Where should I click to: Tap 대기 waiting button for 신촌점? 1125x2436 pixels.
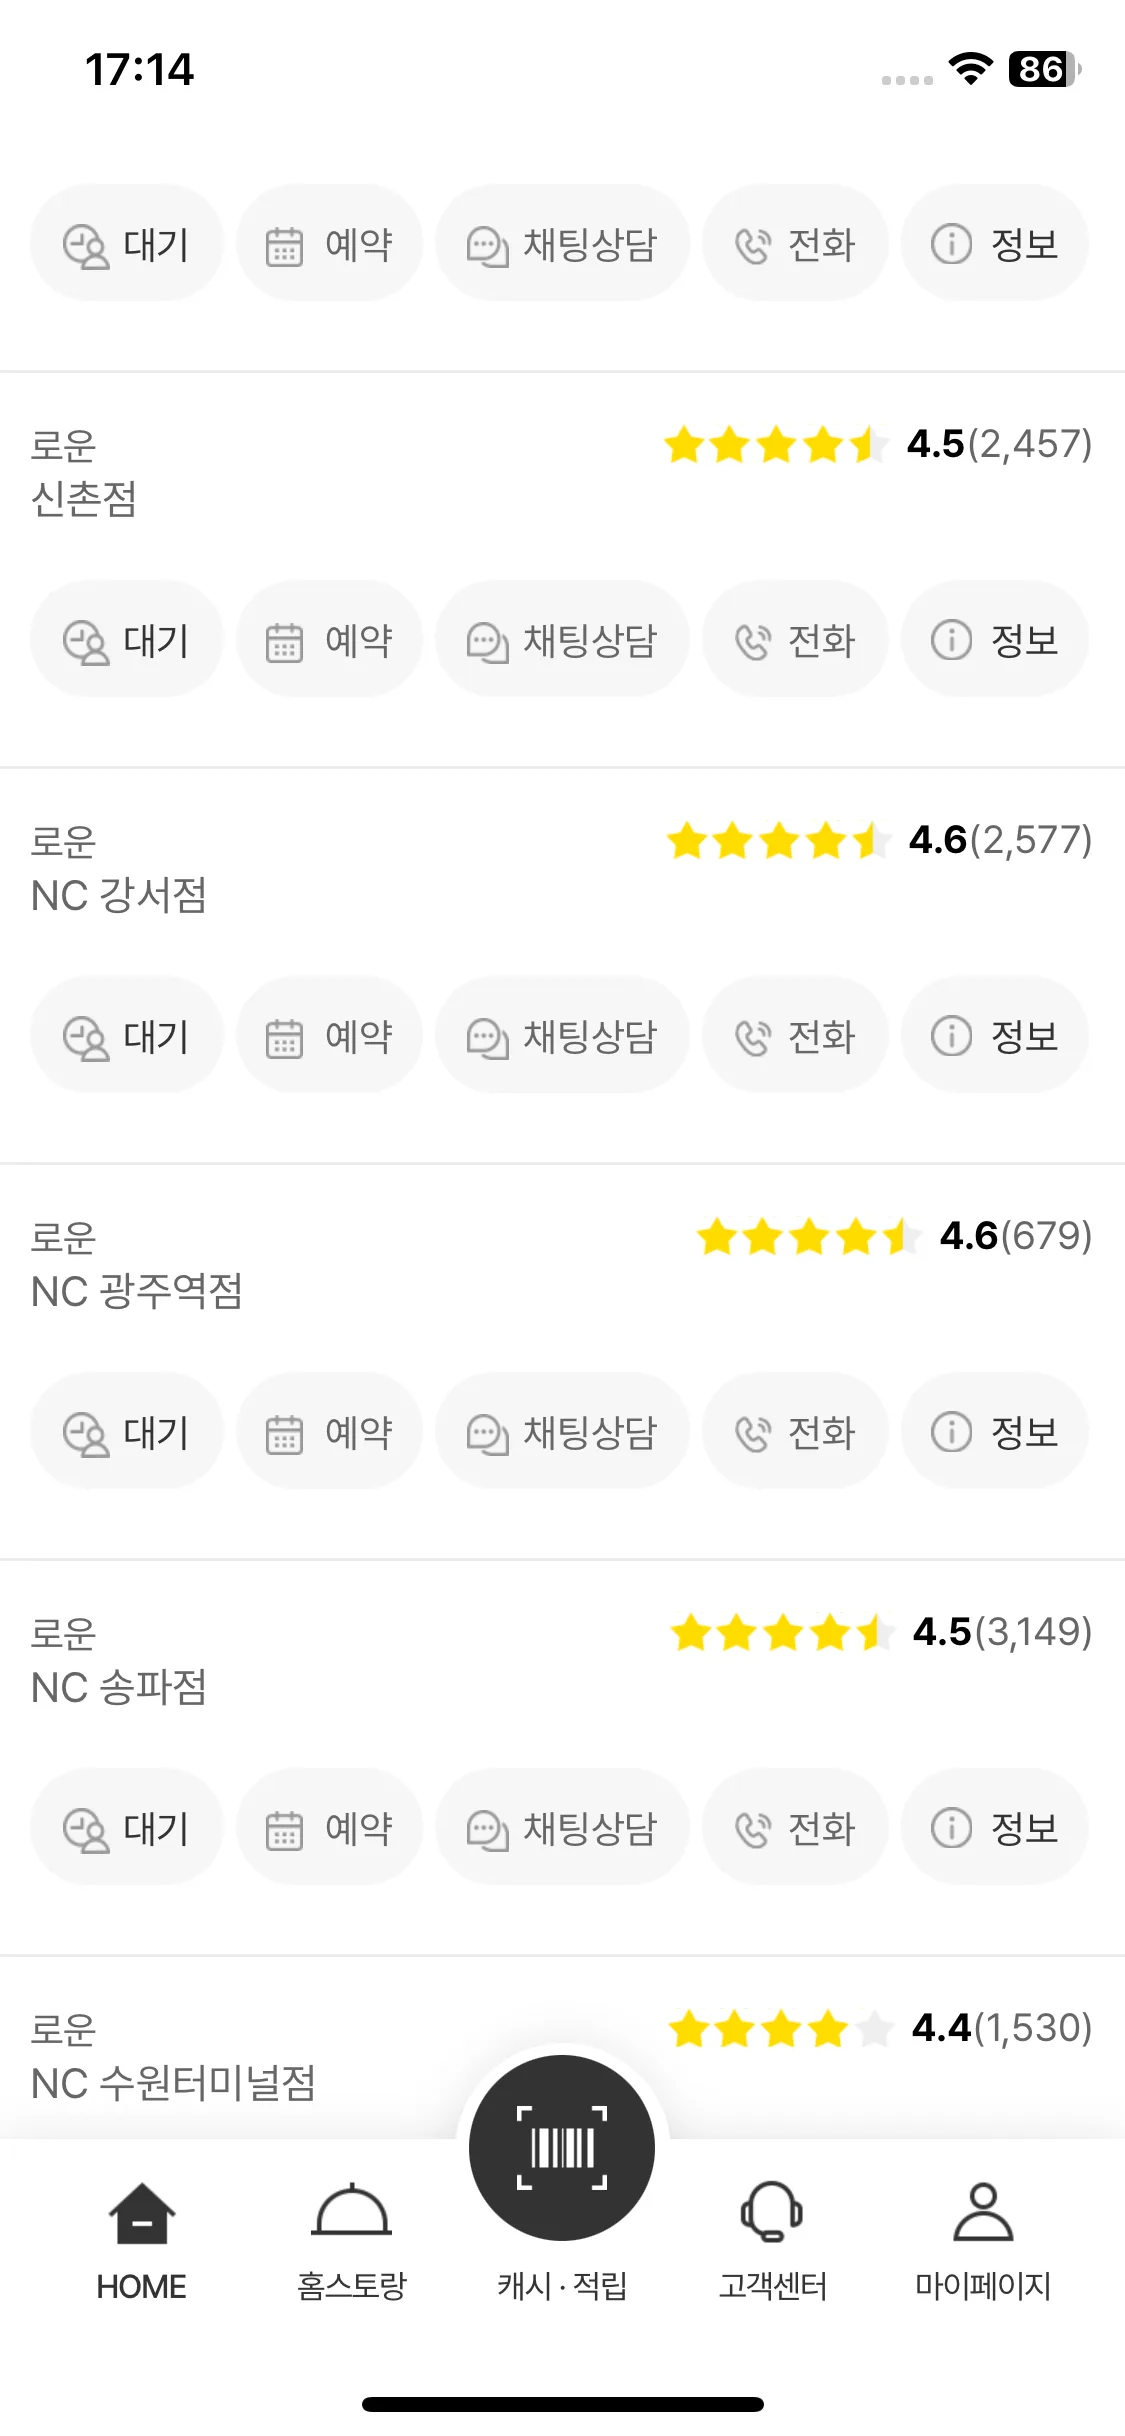(x=127, y=640)
